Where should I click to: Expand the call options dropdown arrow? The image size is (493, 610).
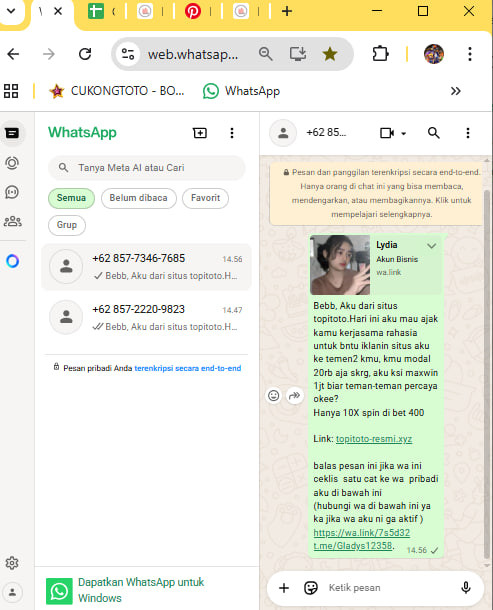click(404, 133)
